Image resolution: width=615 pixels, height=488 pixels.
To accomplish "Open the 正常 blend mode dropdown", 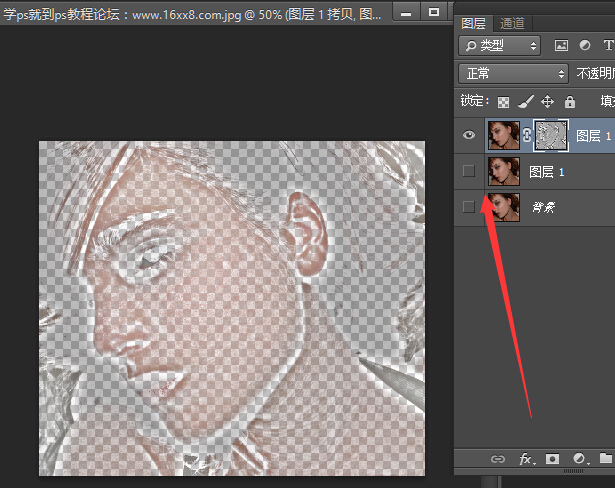I will click(x=513, y=74).
